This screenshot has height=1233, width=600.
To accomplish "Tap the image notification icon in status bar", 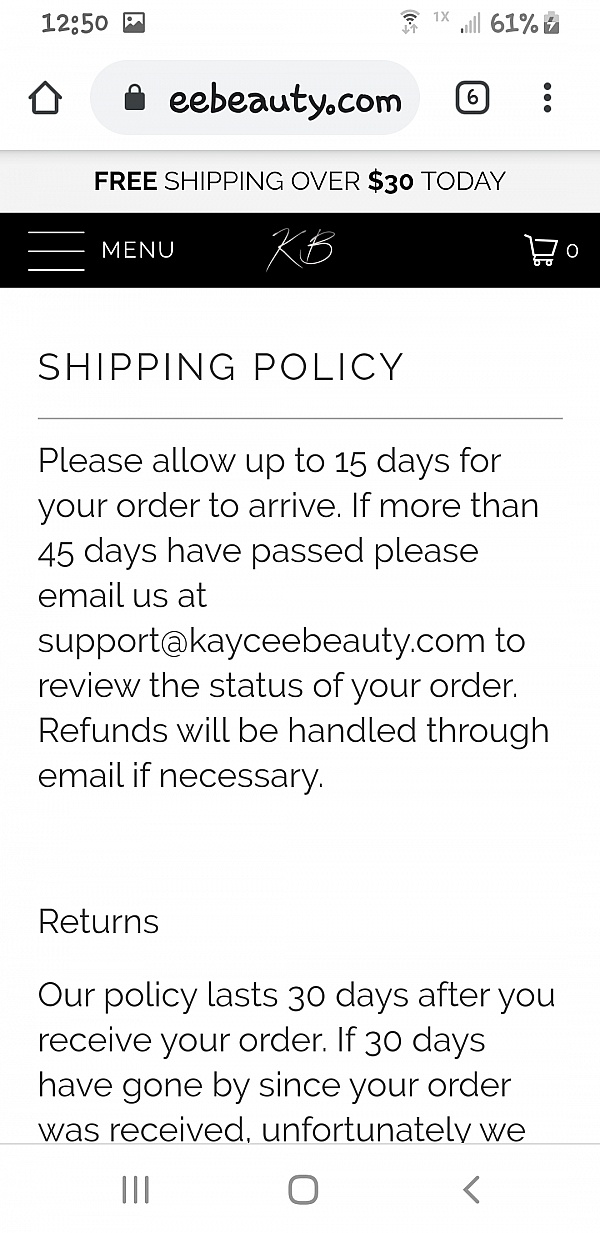I will pyautogui.click(x=134, y=23).
